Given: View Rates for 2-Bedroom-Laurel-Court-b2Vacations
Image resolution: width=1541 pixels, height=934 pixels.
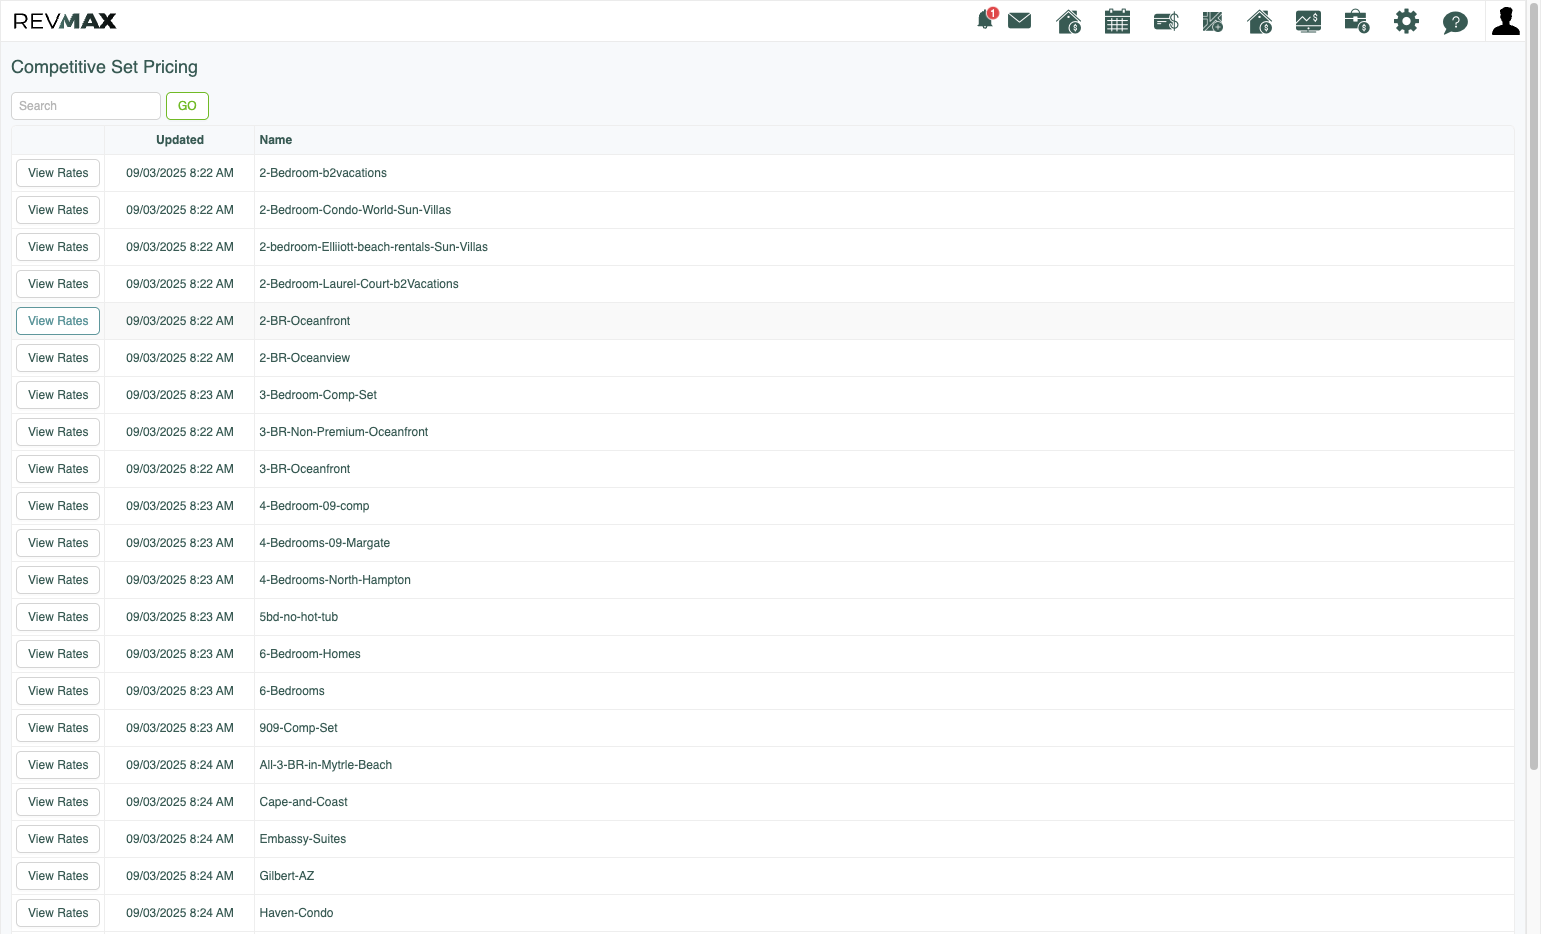Looking at the screenshot, I should point(58,284).
